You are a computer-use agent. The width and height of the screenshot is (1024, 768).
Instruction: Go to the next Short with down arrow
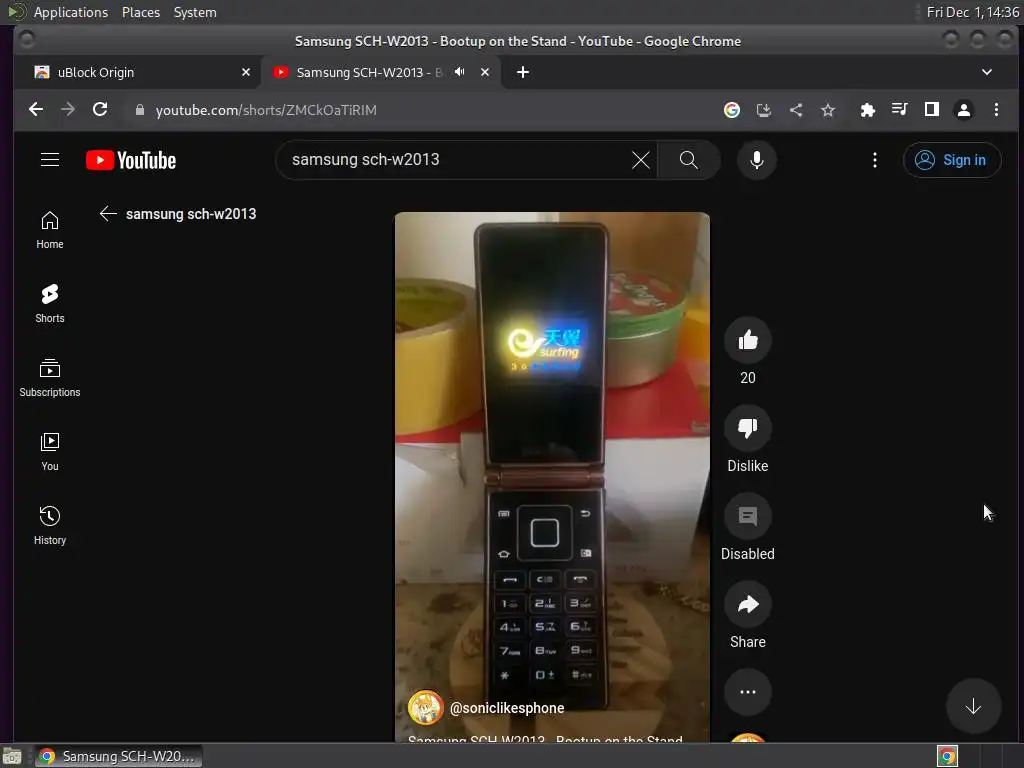[x=973, y=707]
